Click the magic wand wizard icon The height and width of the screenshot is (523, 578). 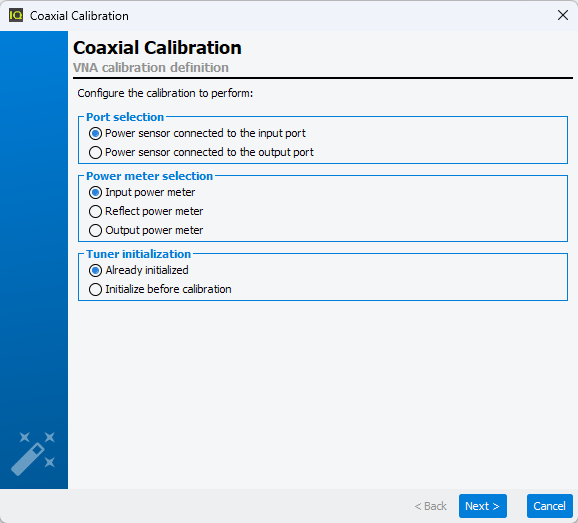[x=33, y=454]
